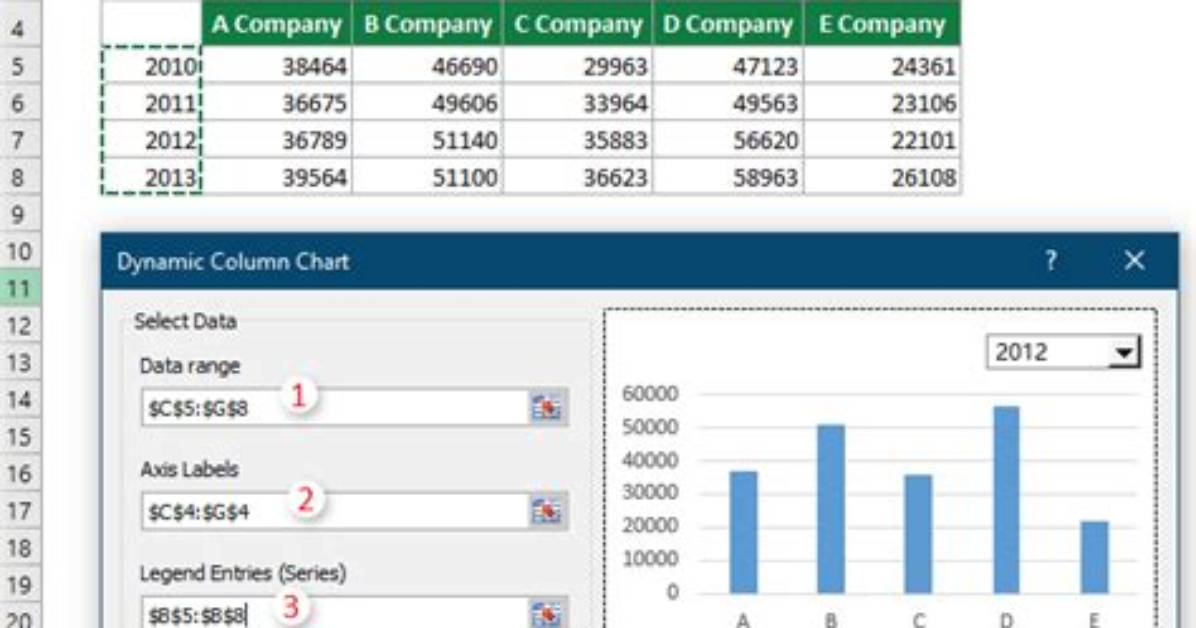The height and width of the screenshot is (628, 1196).
Task: Click cell with value 23106
Action: point(883,103)
